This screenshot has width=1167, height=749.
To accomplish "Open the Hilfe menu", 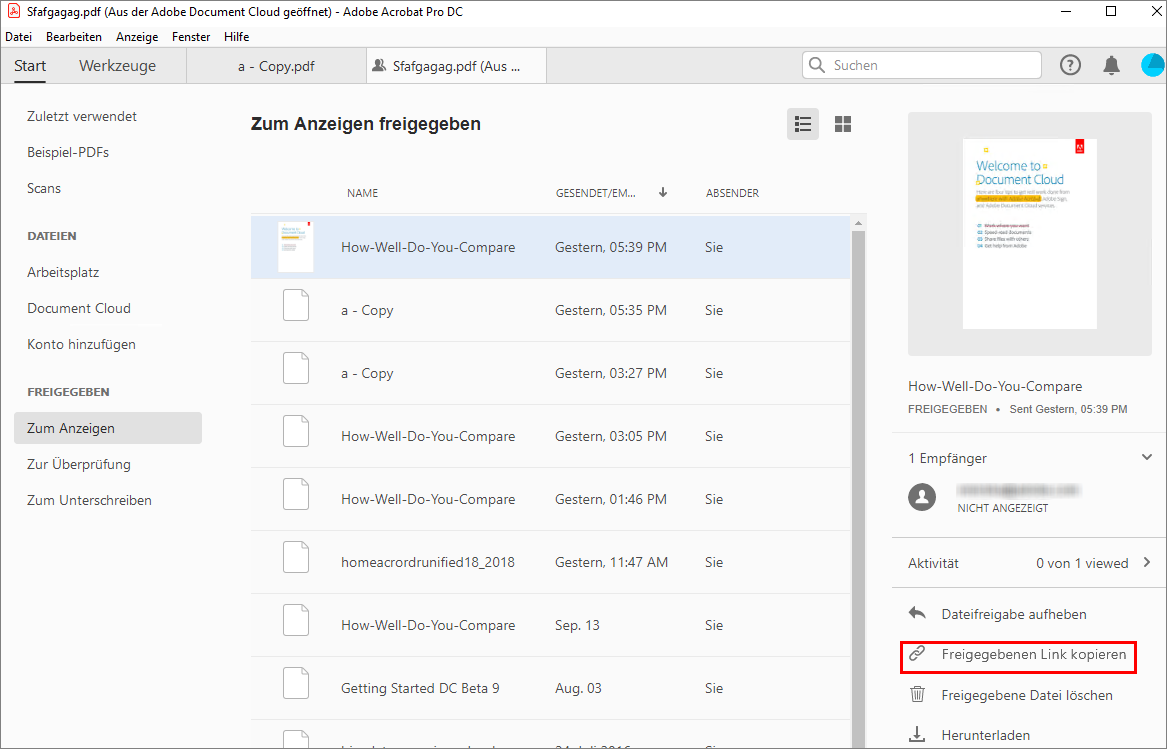I will tap(237, 36).
